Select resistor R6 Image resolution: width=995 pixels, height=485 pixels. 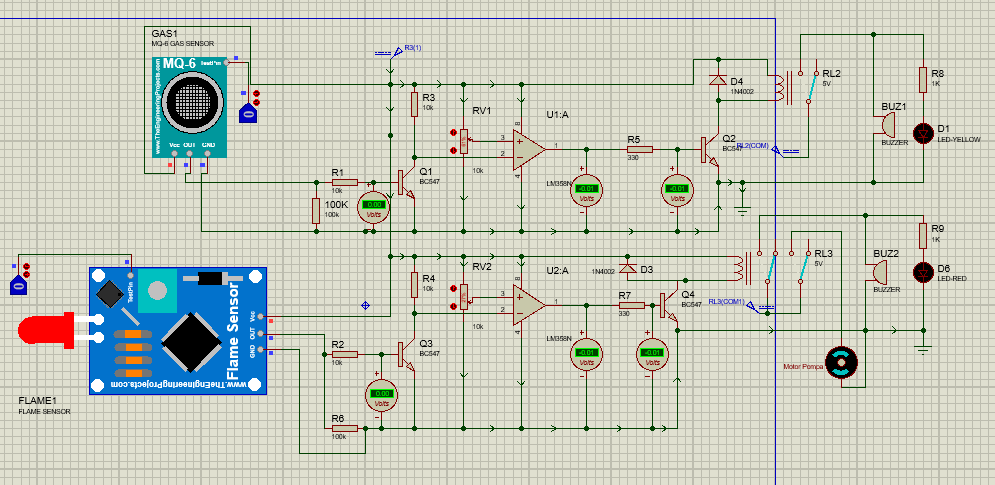click(345, 429)
